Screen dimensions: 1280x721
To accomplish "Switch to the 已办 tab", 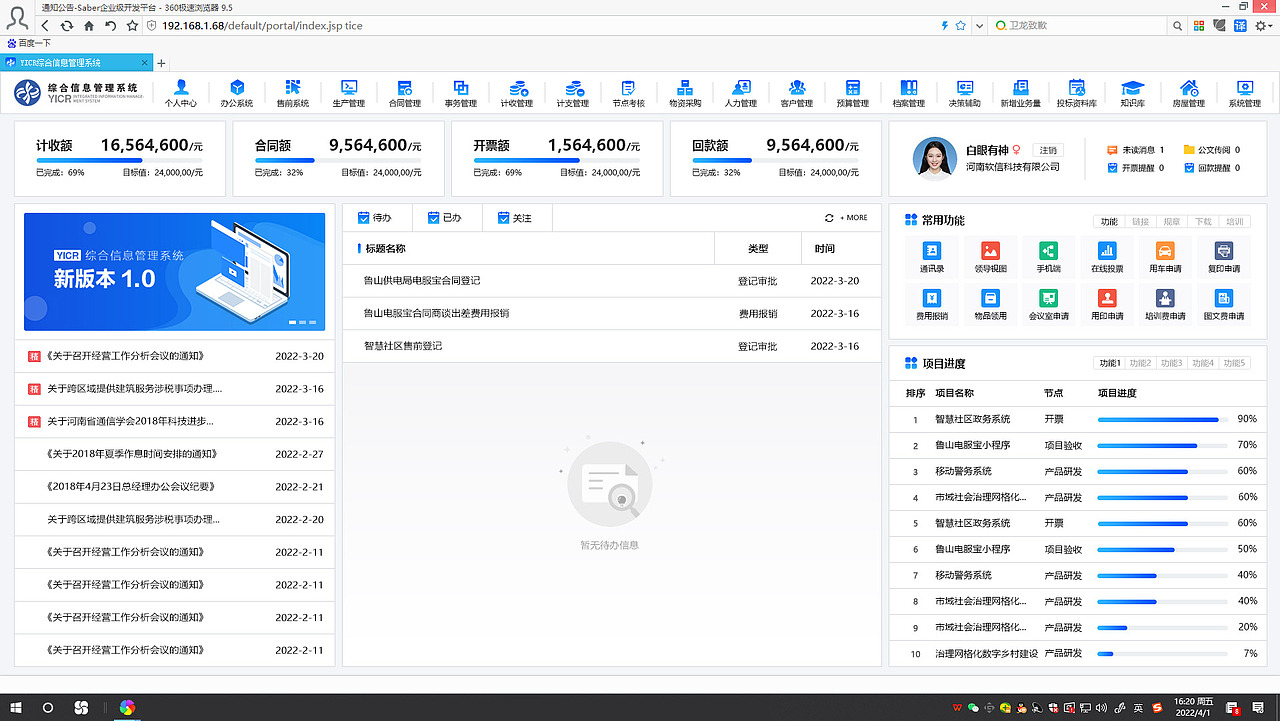I will 446,217.
